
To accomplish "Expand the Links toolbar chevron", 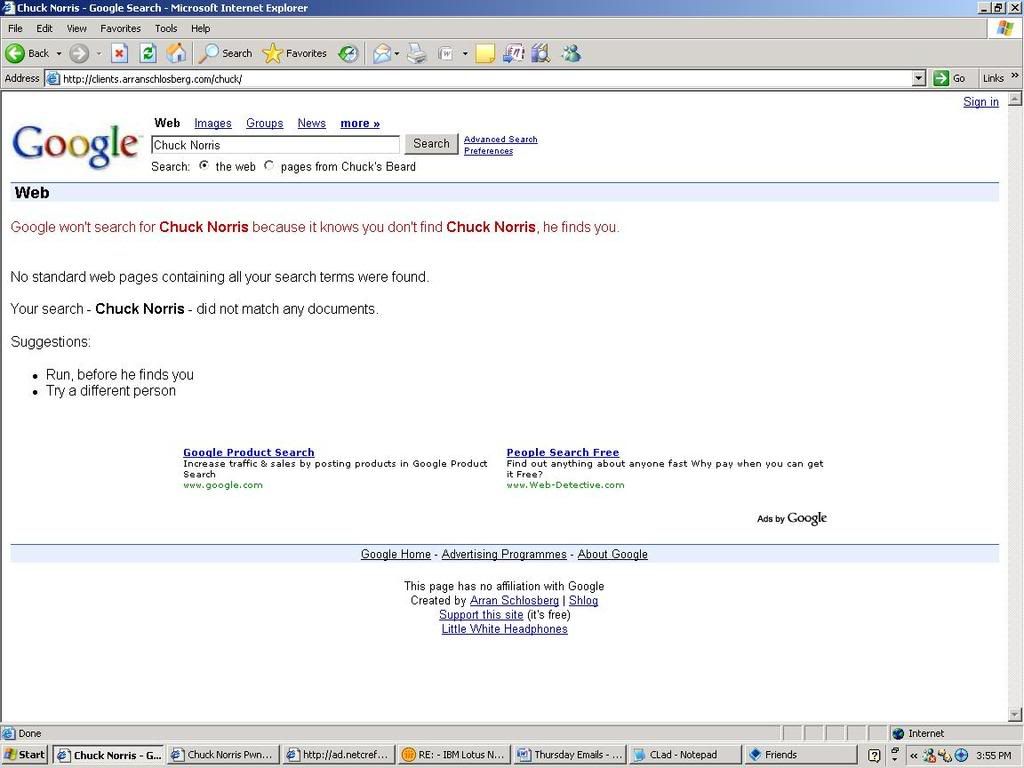I will [1015, 76].
